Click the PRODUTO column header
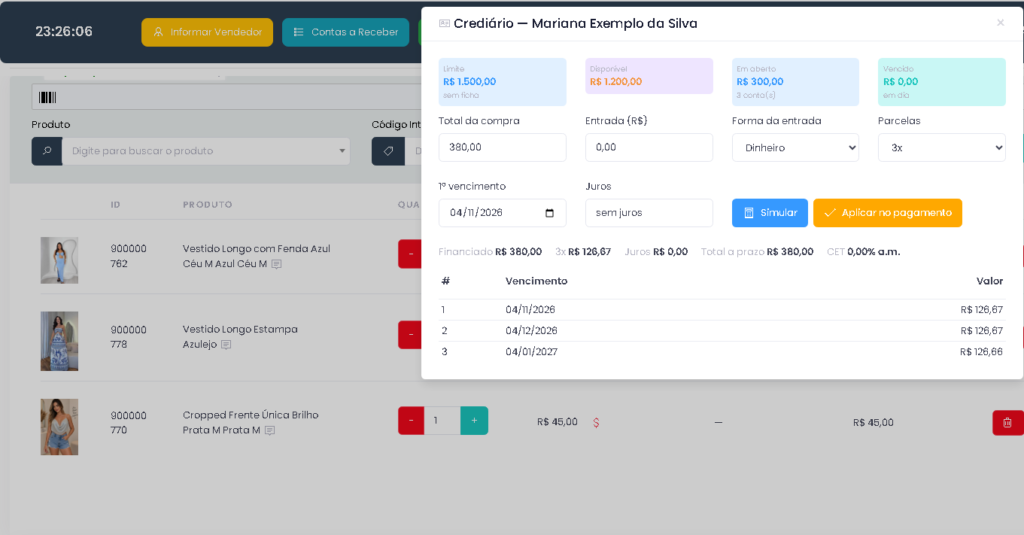Image resolution: width=1024 pixels, height=535 pixels. (207, 204)
